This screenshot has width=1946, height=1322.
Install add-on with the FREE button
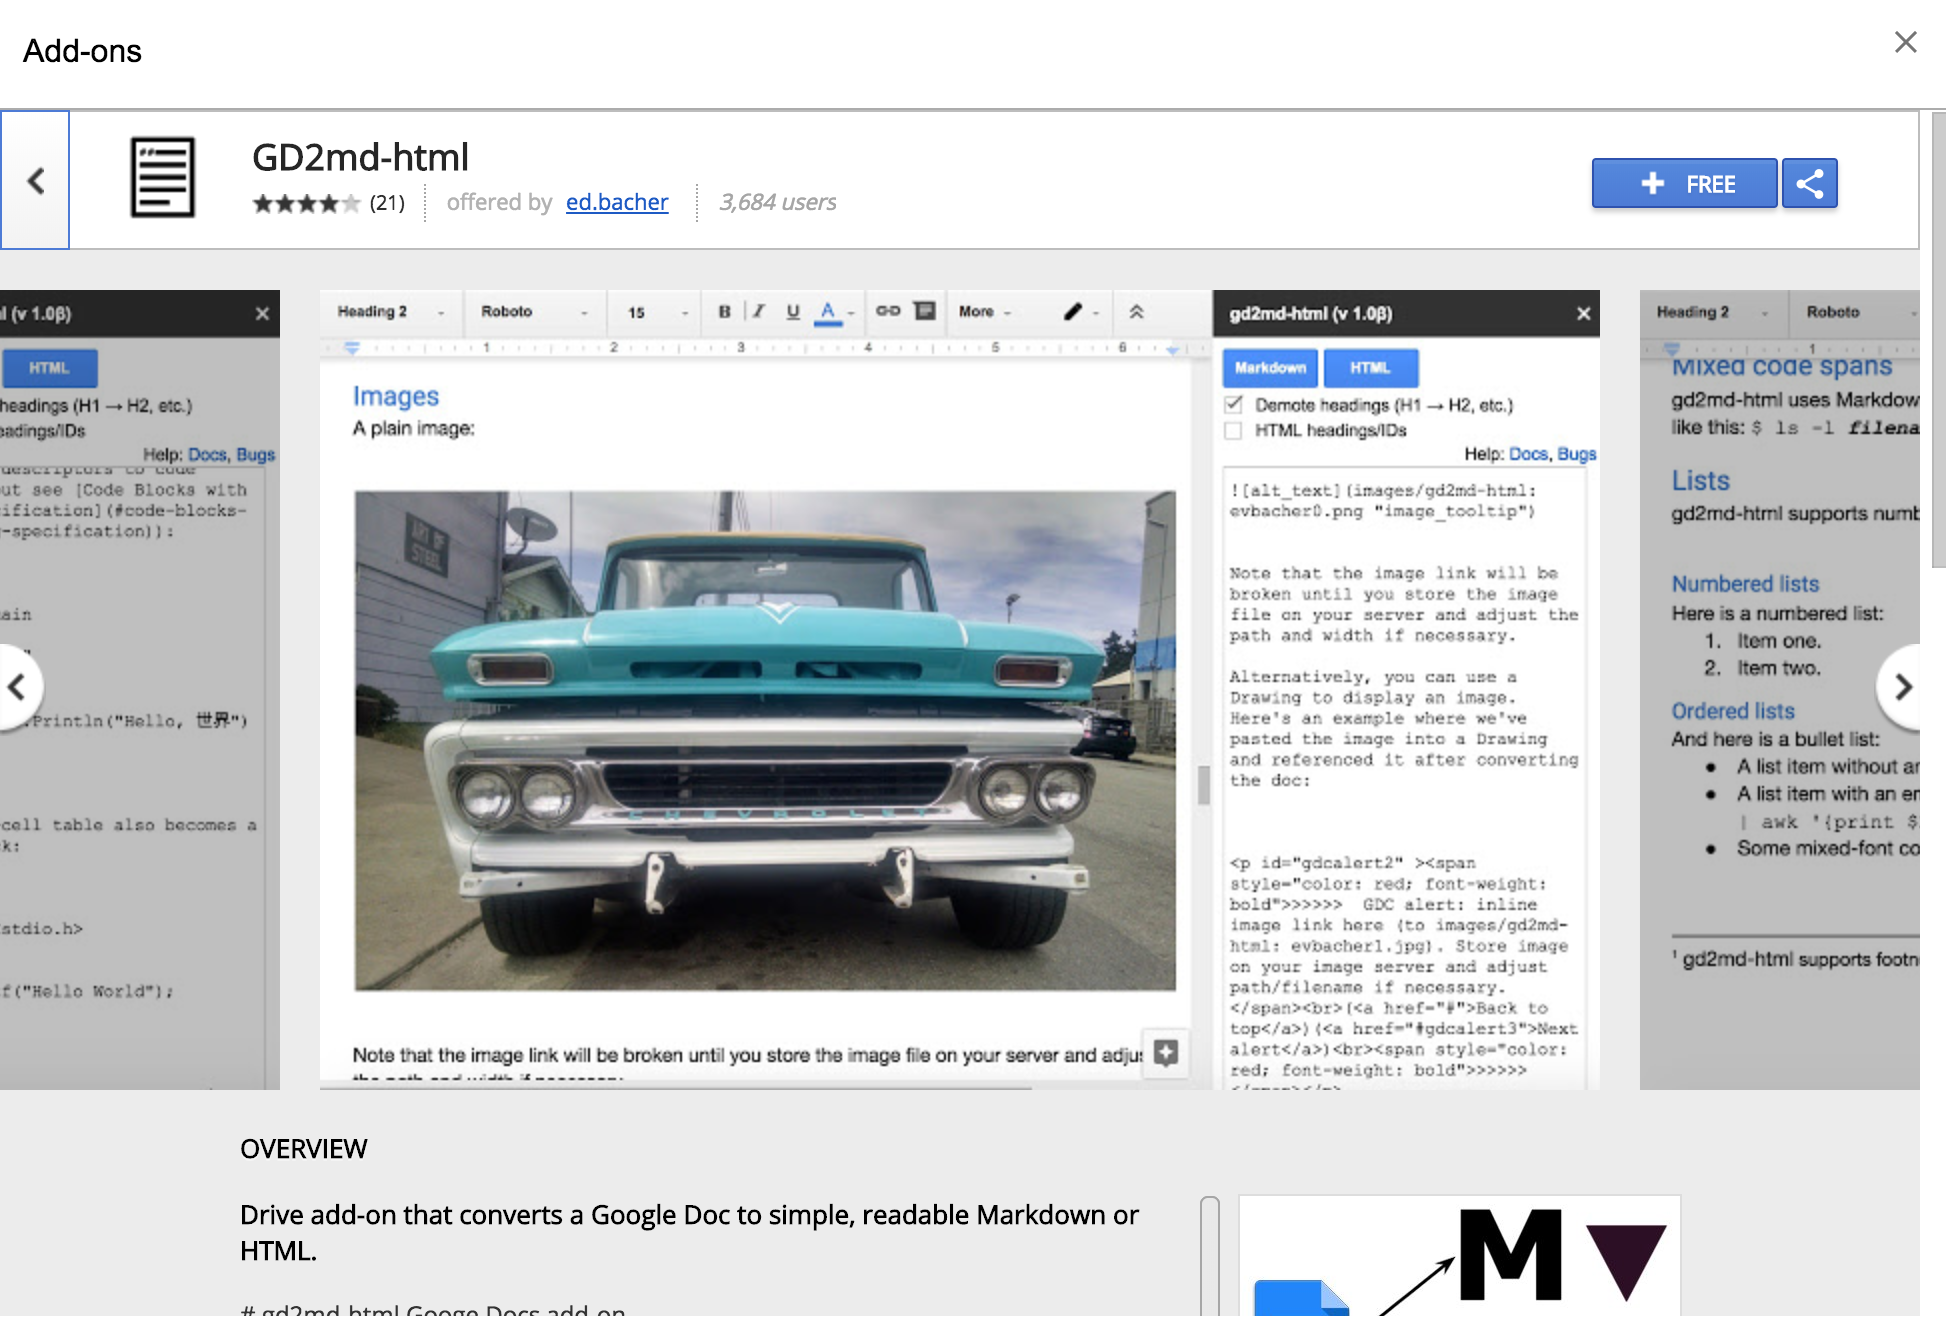pos(1684,183)
